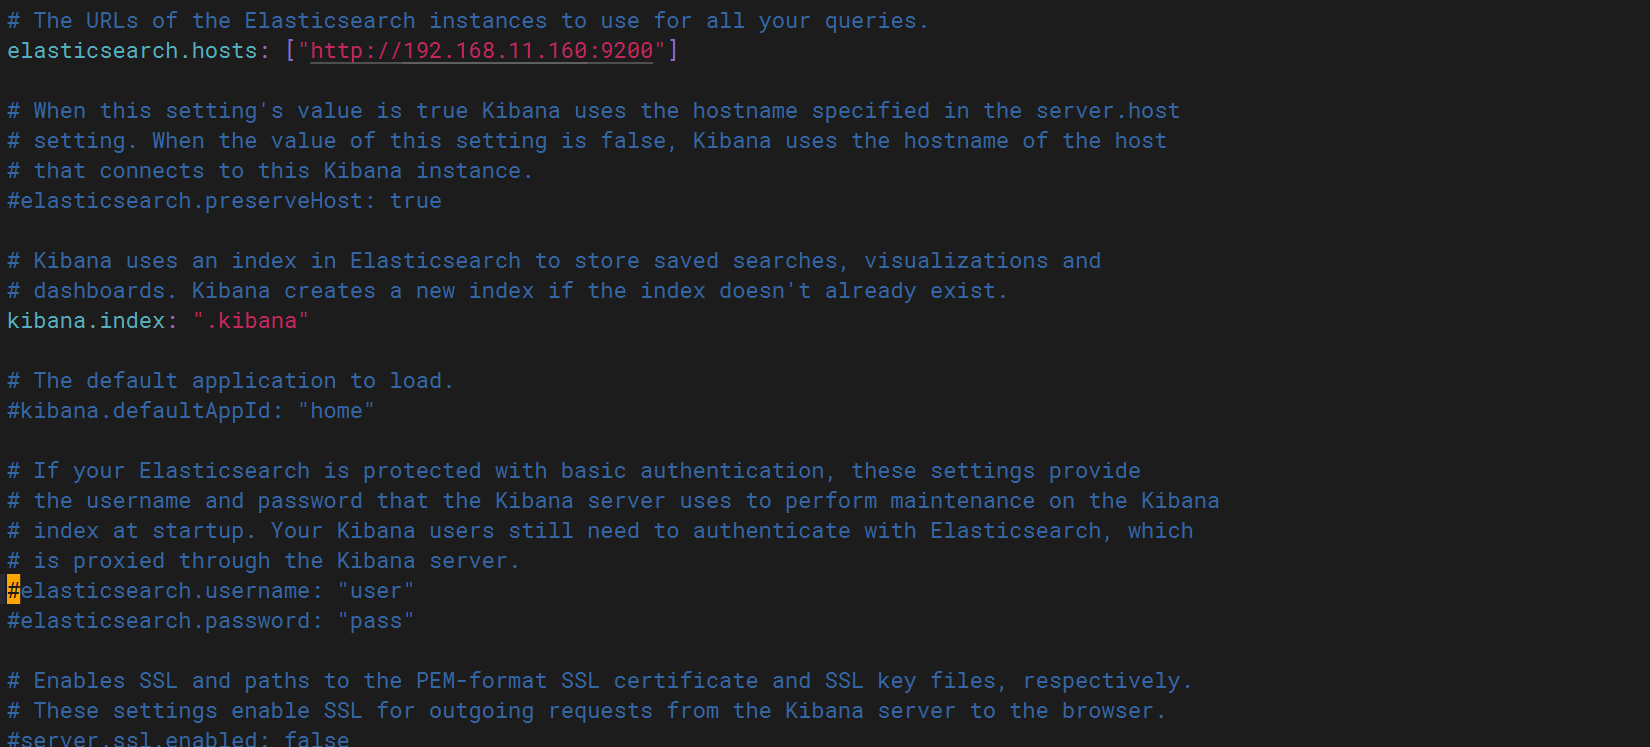Click the #server.ssl.enabled: false line
Viewport: 1650px width, 747px height.
tap(178, 738)
